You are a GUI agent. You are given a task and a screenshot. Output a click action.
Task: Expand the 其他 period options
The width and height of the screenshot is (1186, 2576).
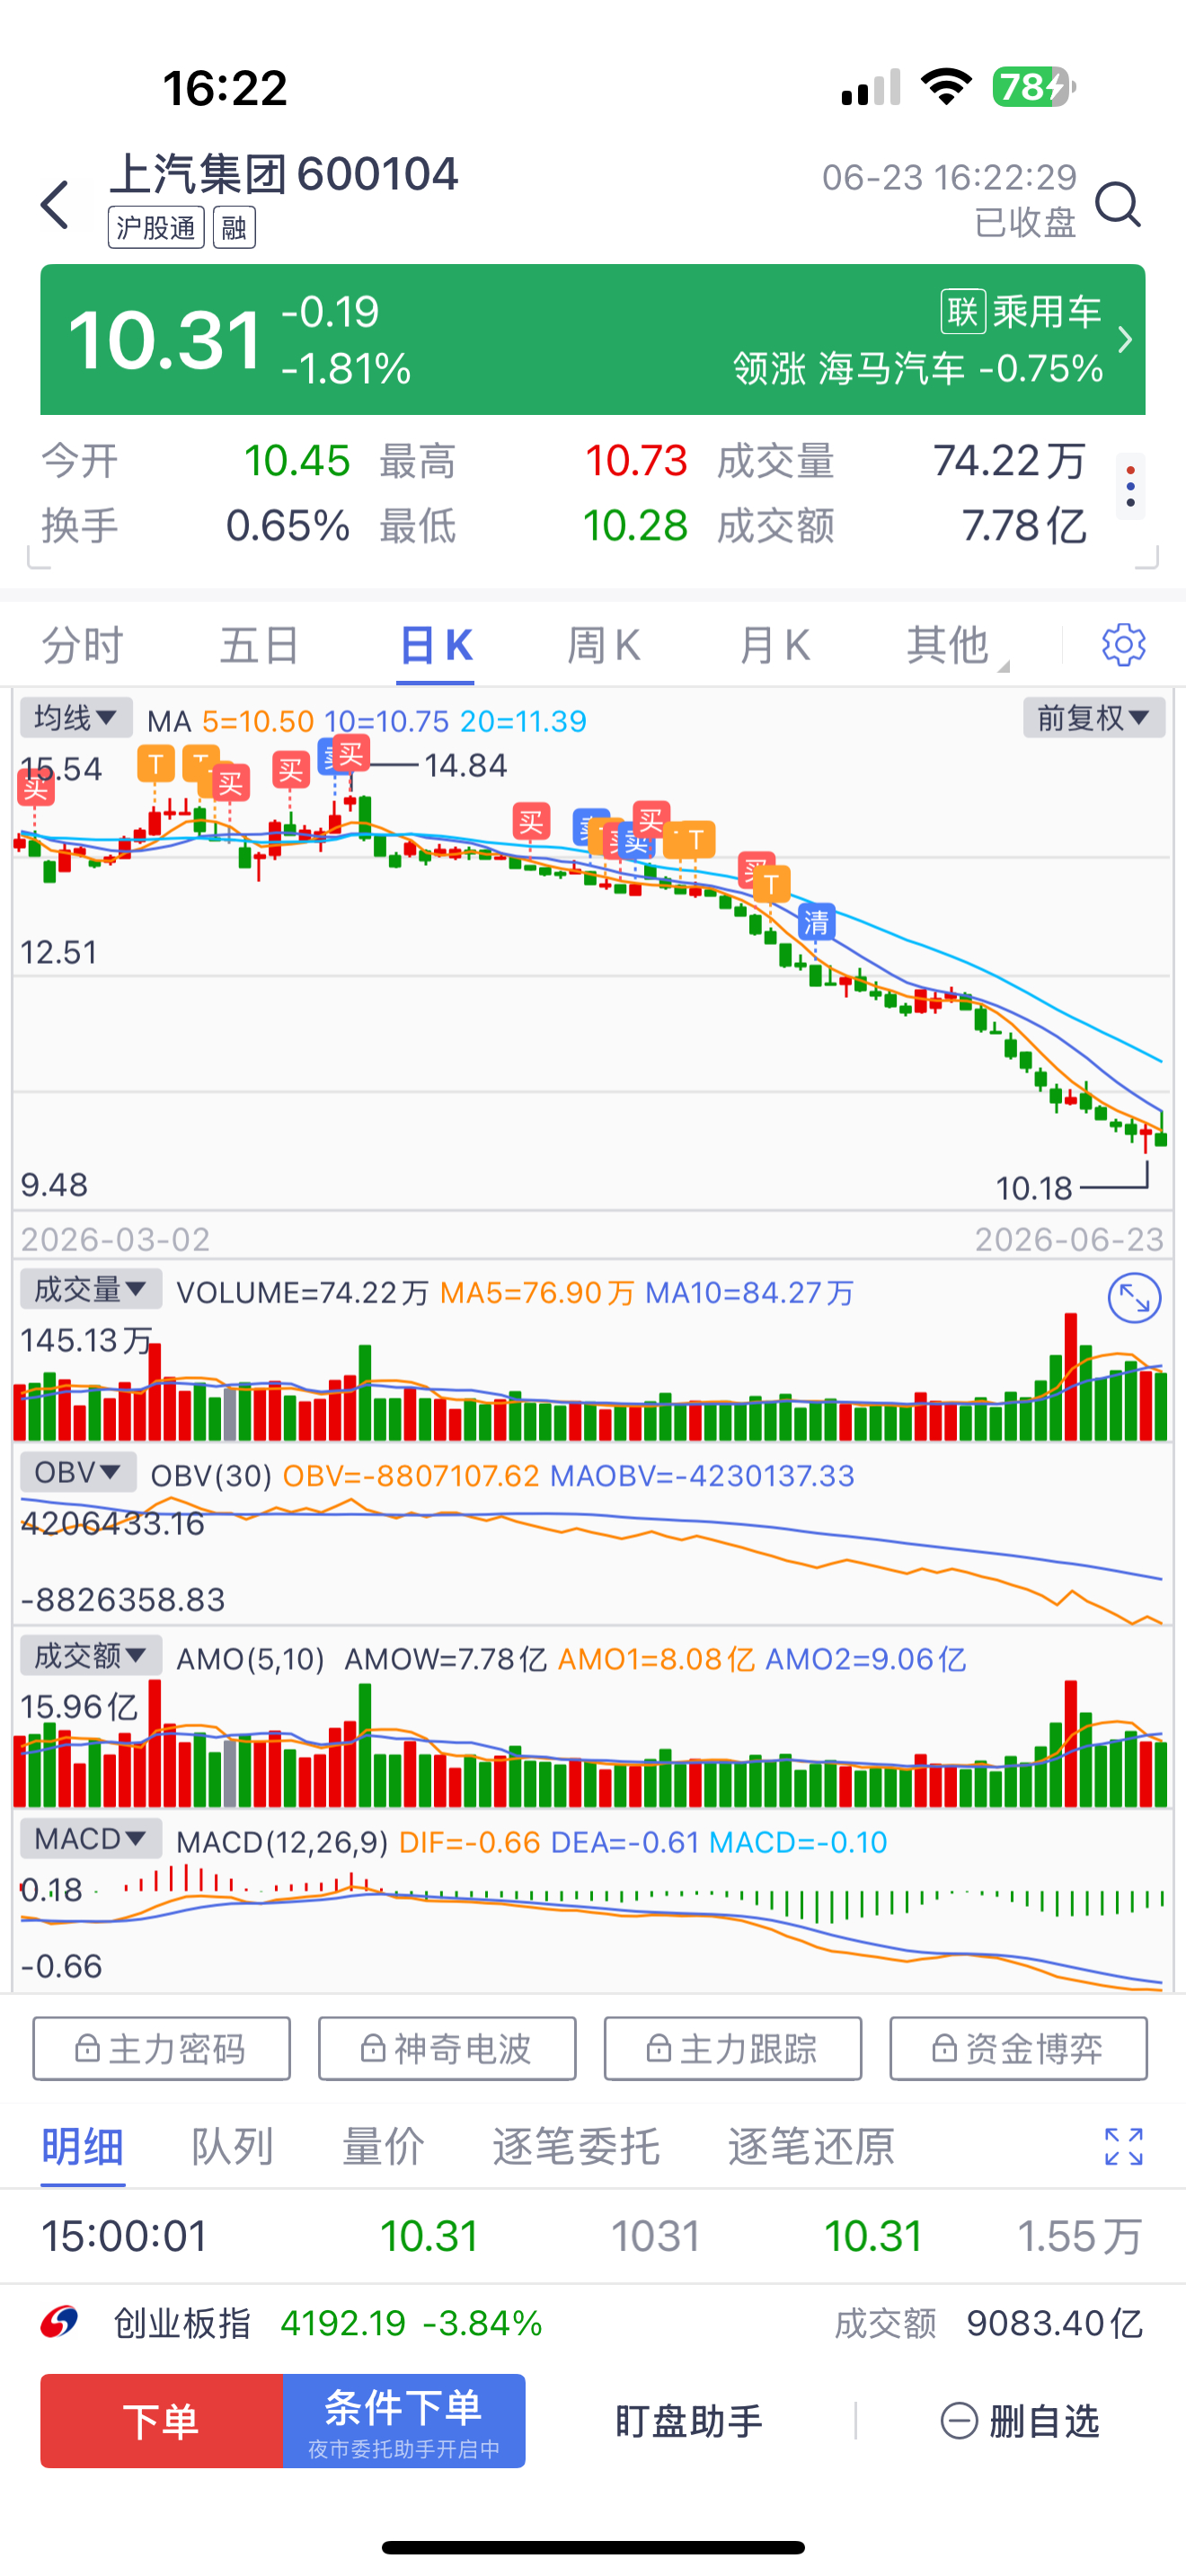[x=956, y=645]
